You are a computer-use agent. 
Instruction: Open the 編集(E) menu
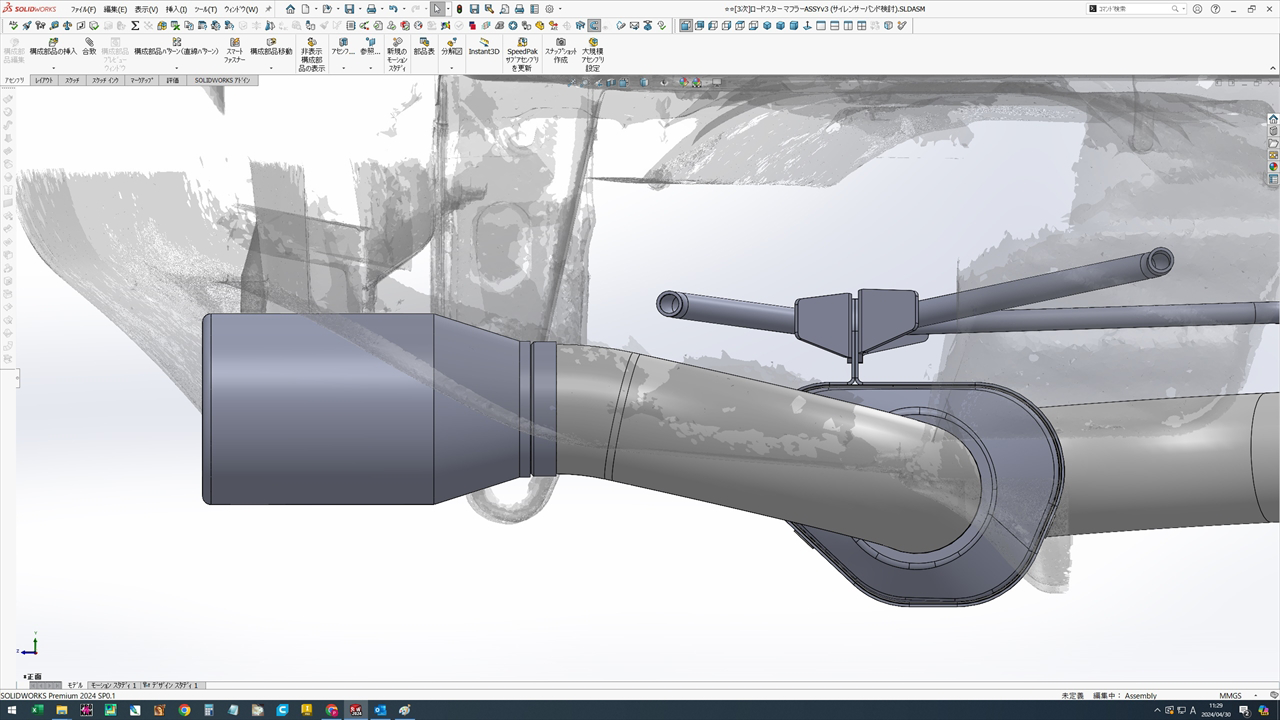[115, 9]
